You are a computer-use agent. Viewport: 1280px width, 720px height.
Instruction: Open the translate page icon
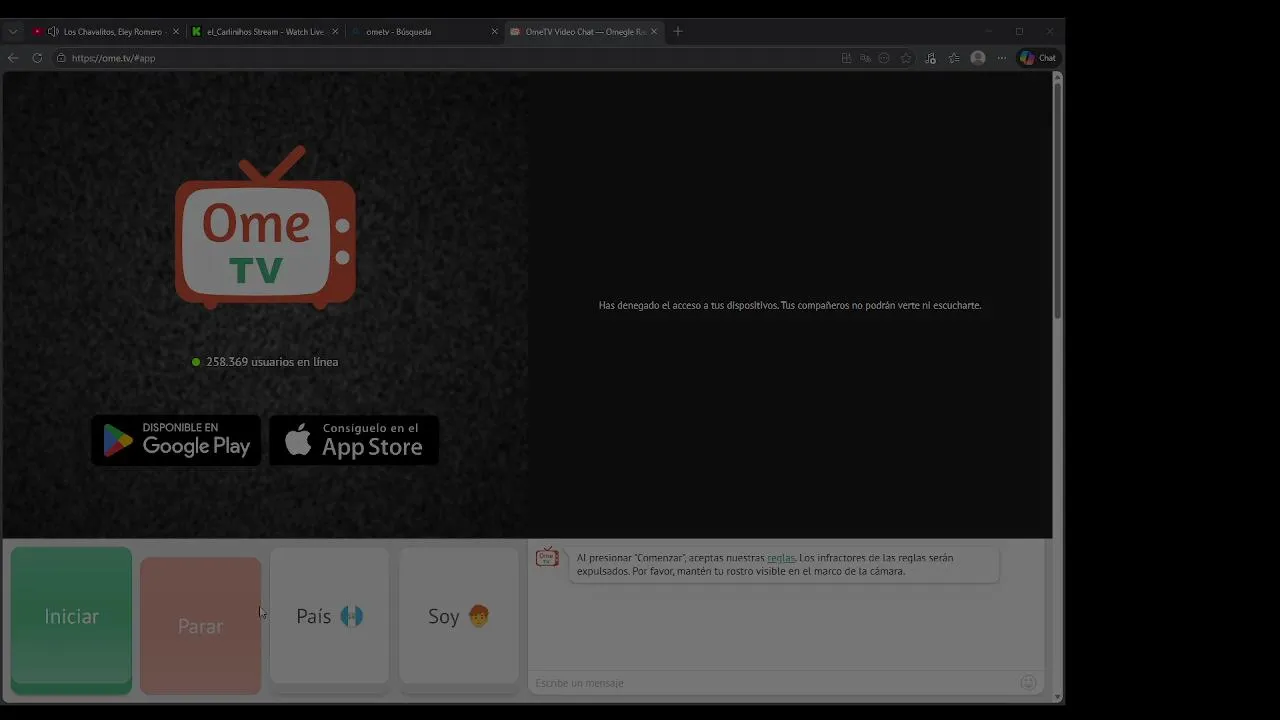coord(865,58)
